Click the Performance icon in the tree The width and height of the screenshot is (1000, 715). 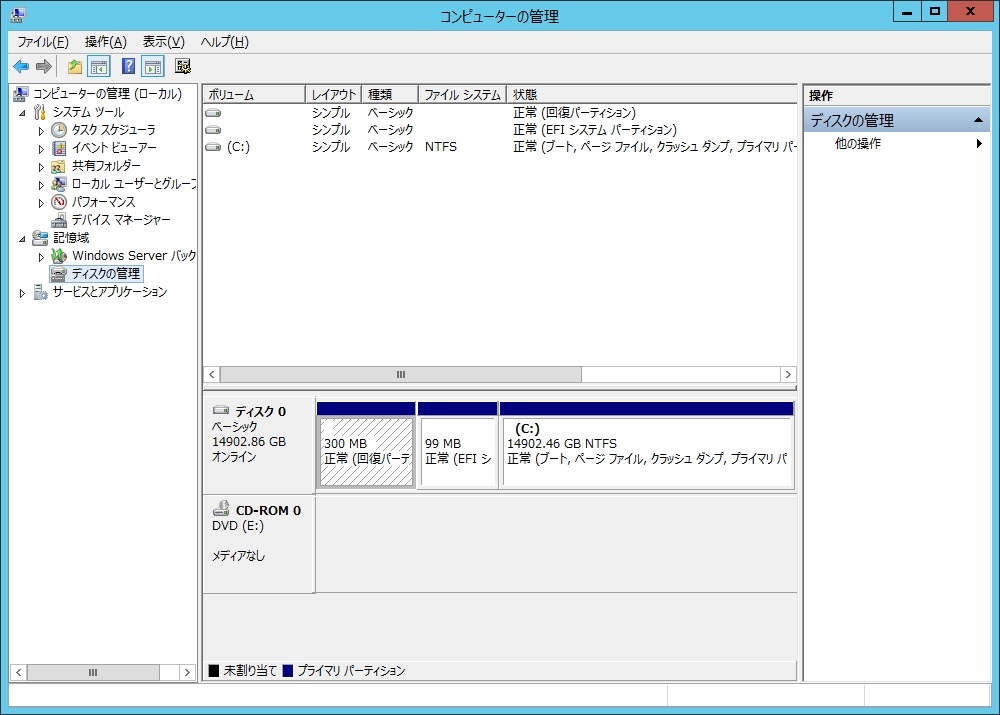click(x=59, y=202)
